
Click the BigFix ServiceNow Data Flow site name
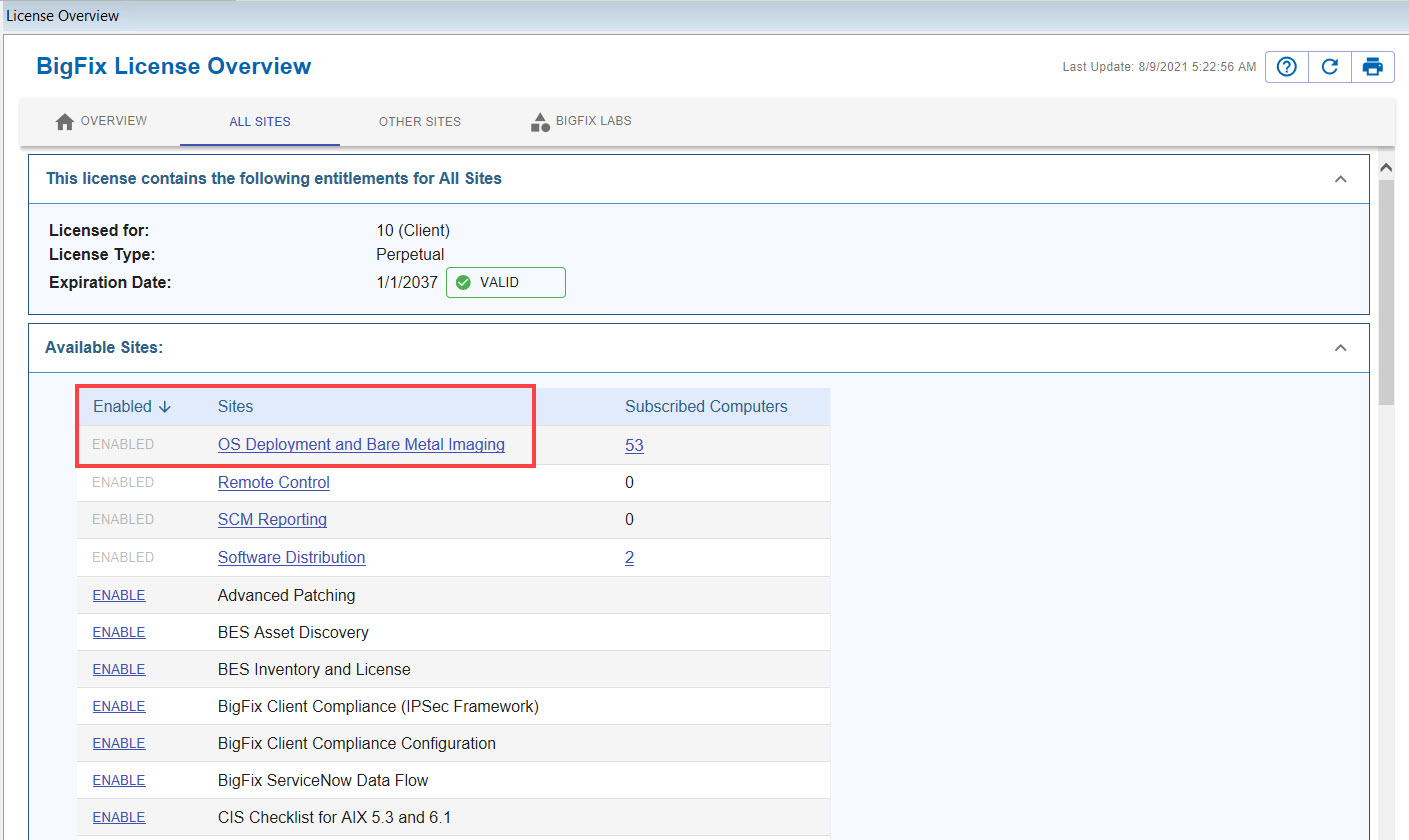(323, 780)
